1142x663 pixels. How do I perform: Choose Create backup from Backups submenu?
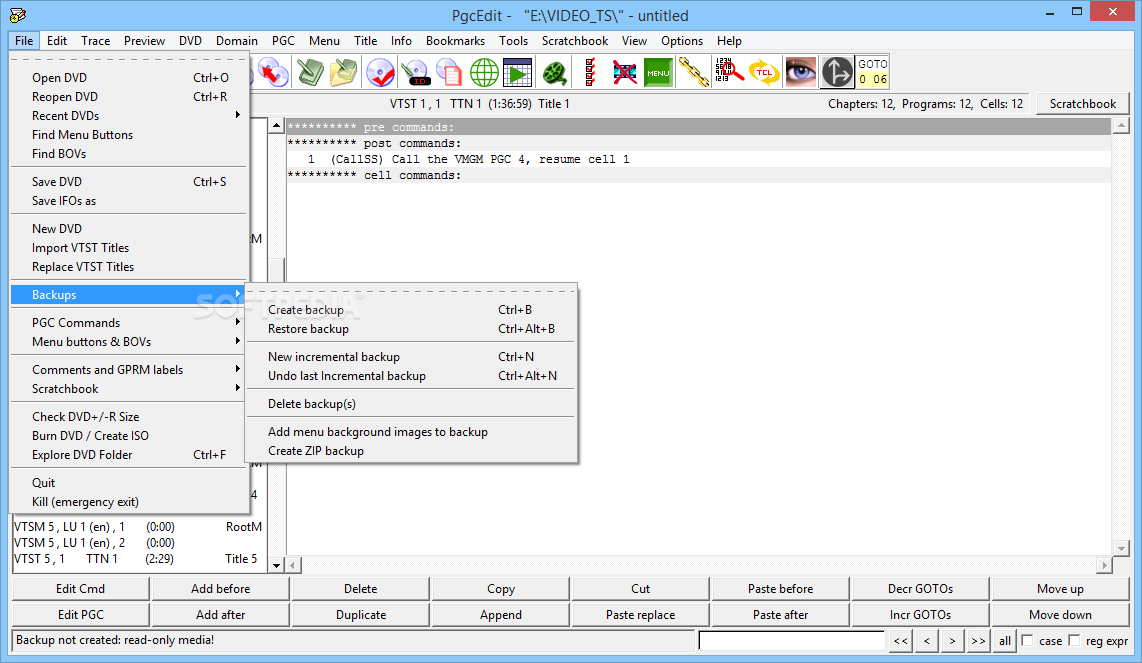pos(411,310)
